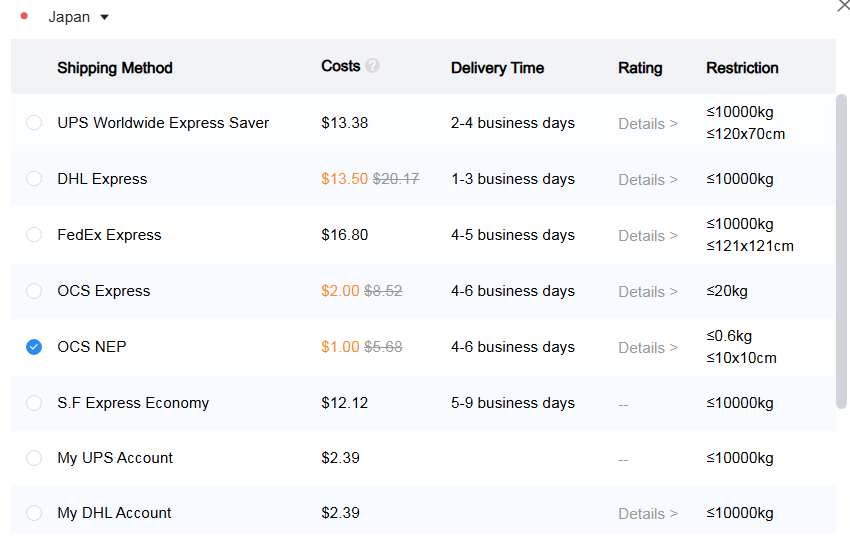Click the Costs help question mark icon
Screen dimensions: 850x542
point(373,66)
